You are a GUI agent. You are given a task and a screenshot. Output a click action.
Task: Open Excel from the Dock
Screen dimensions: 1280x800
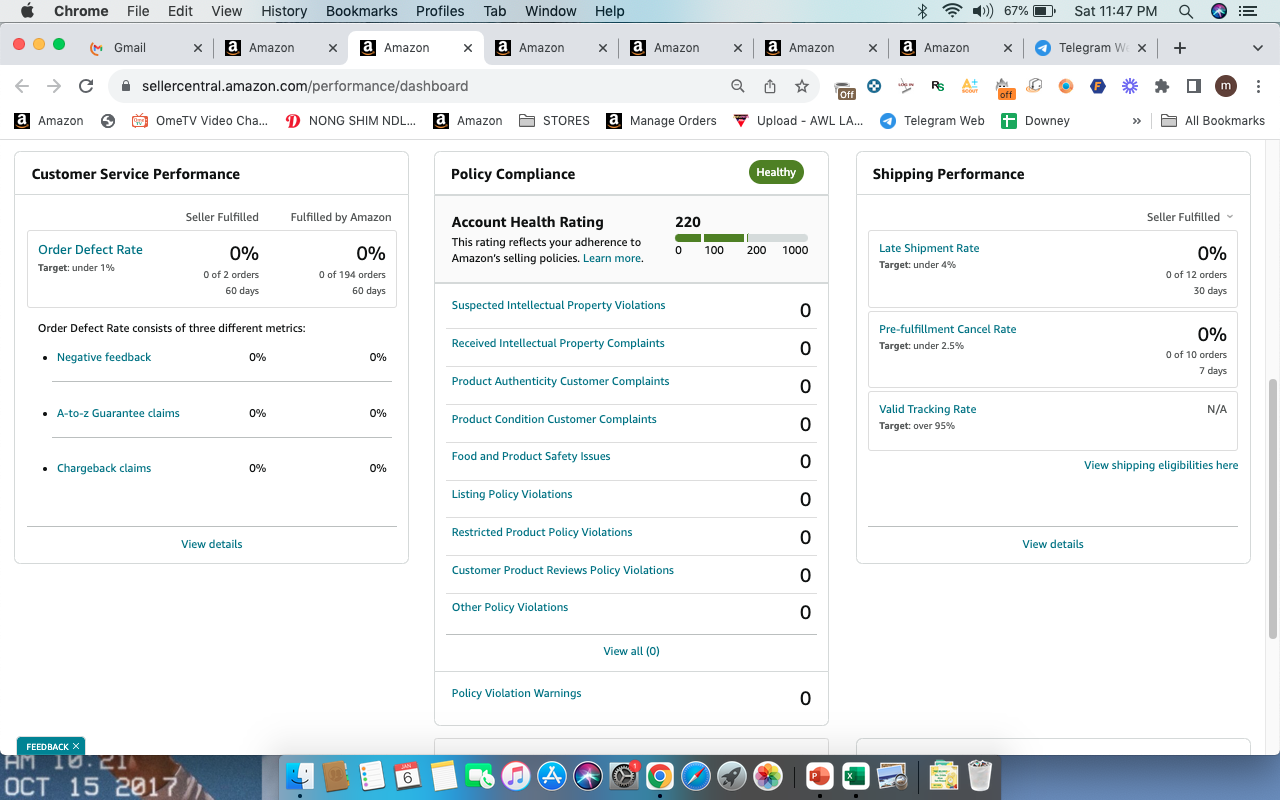pyautogui.click(x=855, y=775)
